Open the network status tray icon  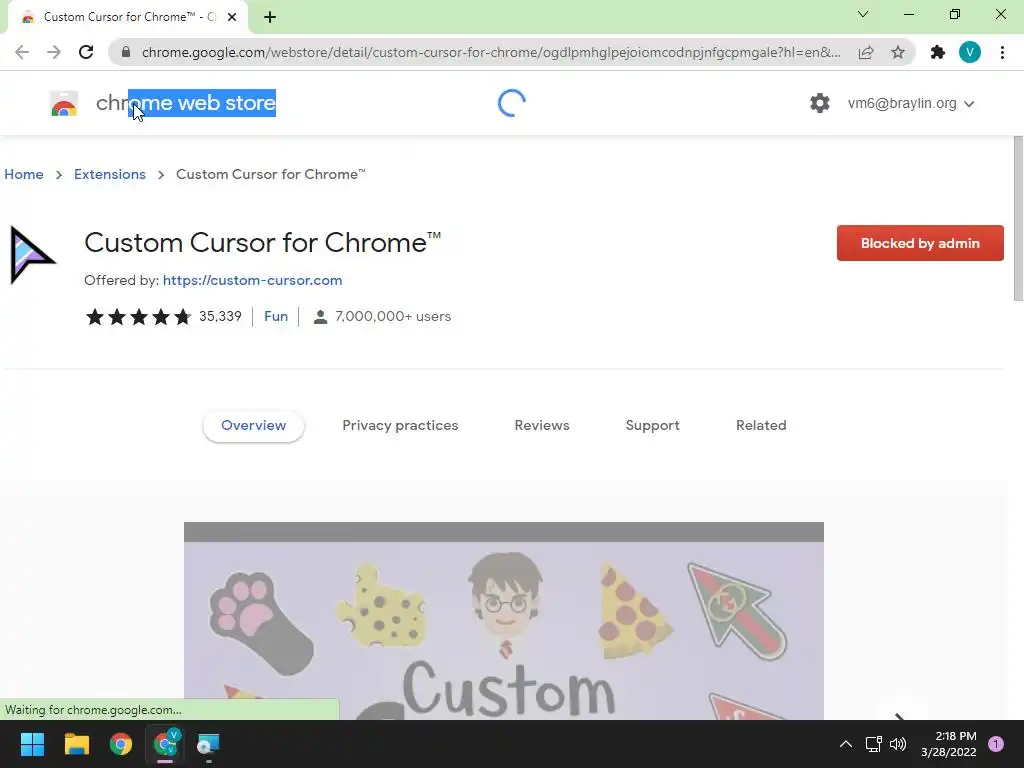(x=873, y=744)
